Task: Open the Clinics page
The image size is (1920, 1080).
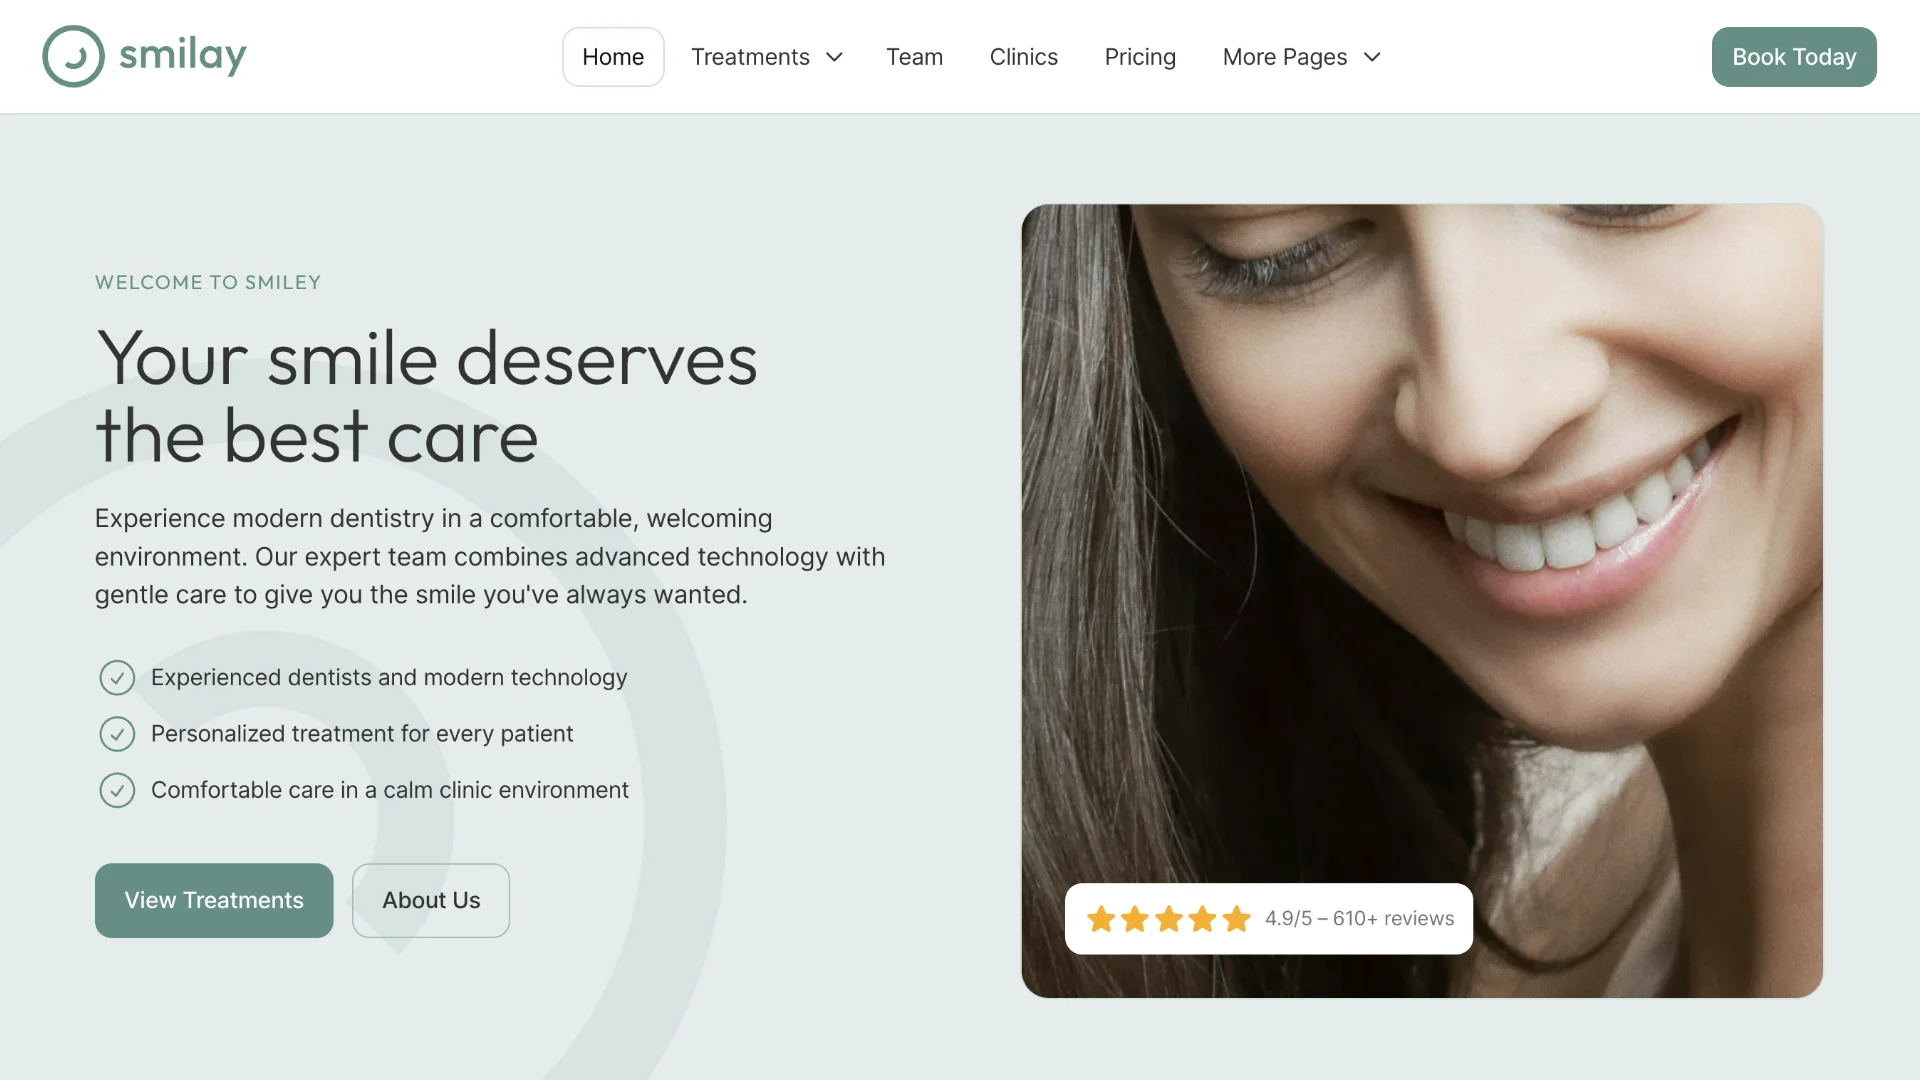Action: [1023, 57]
